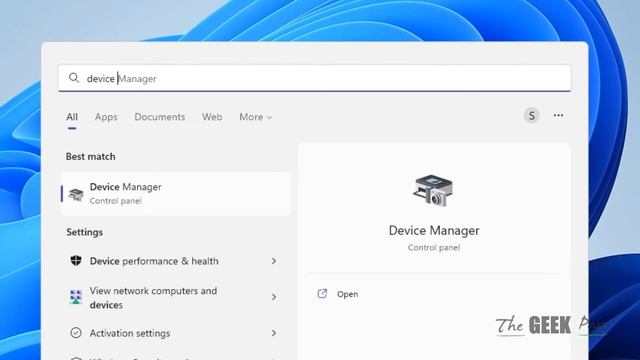Viewport: 640px width, 360px height.
Task: Switch to the Web tab
Action: pyautogui.click(x=212, y=117)
